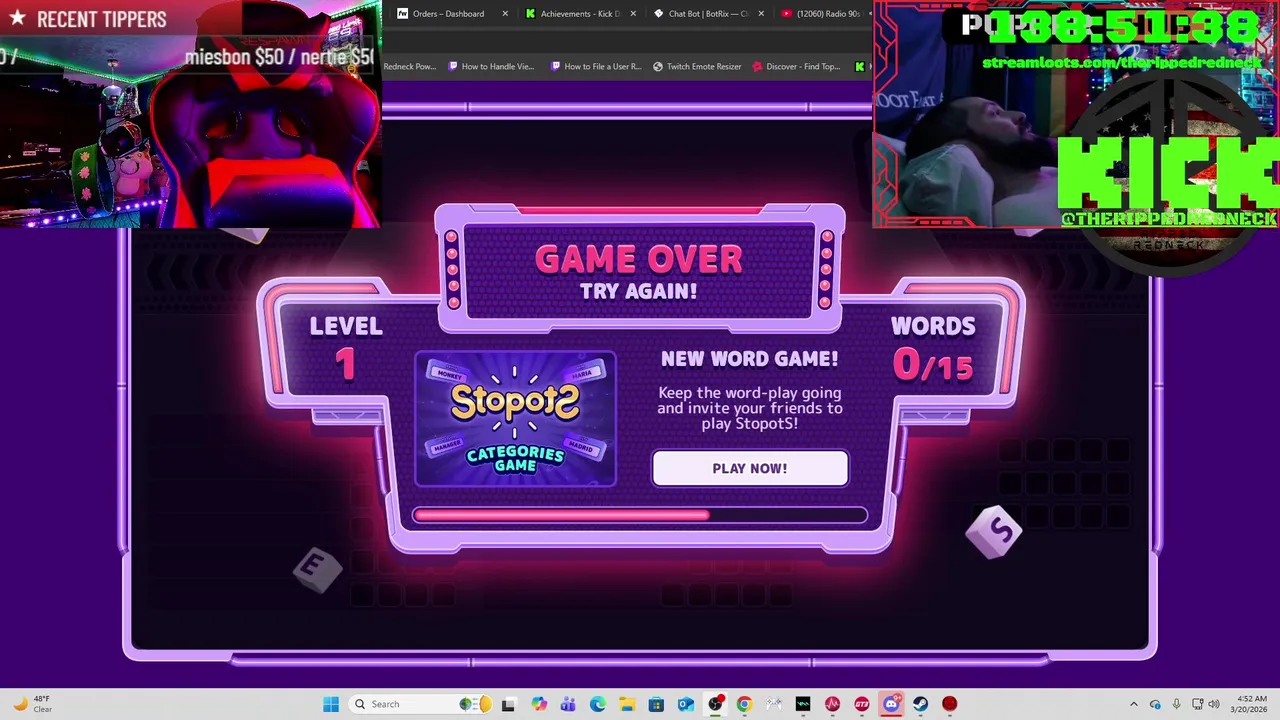Open the red circular app in taskbar

click(x=949, y=704)
